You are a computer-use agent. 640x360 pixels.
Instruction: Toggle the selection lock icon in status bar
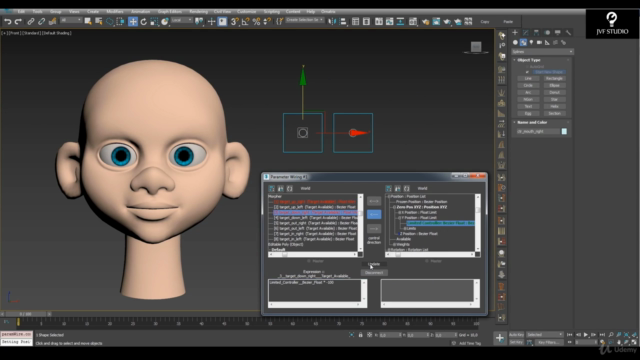point(360,335)
